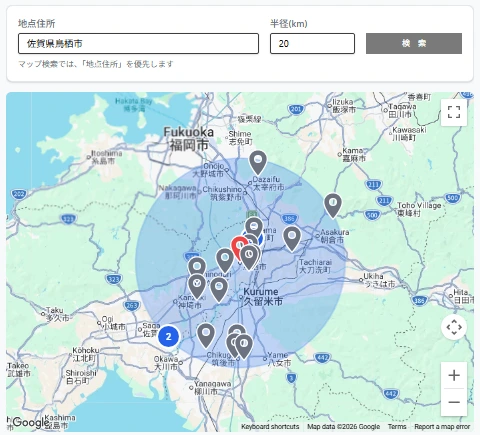Zoom out with the map minus button
Image resolution: width=480 pixels, height=435 pixels.
click(454, 402)
